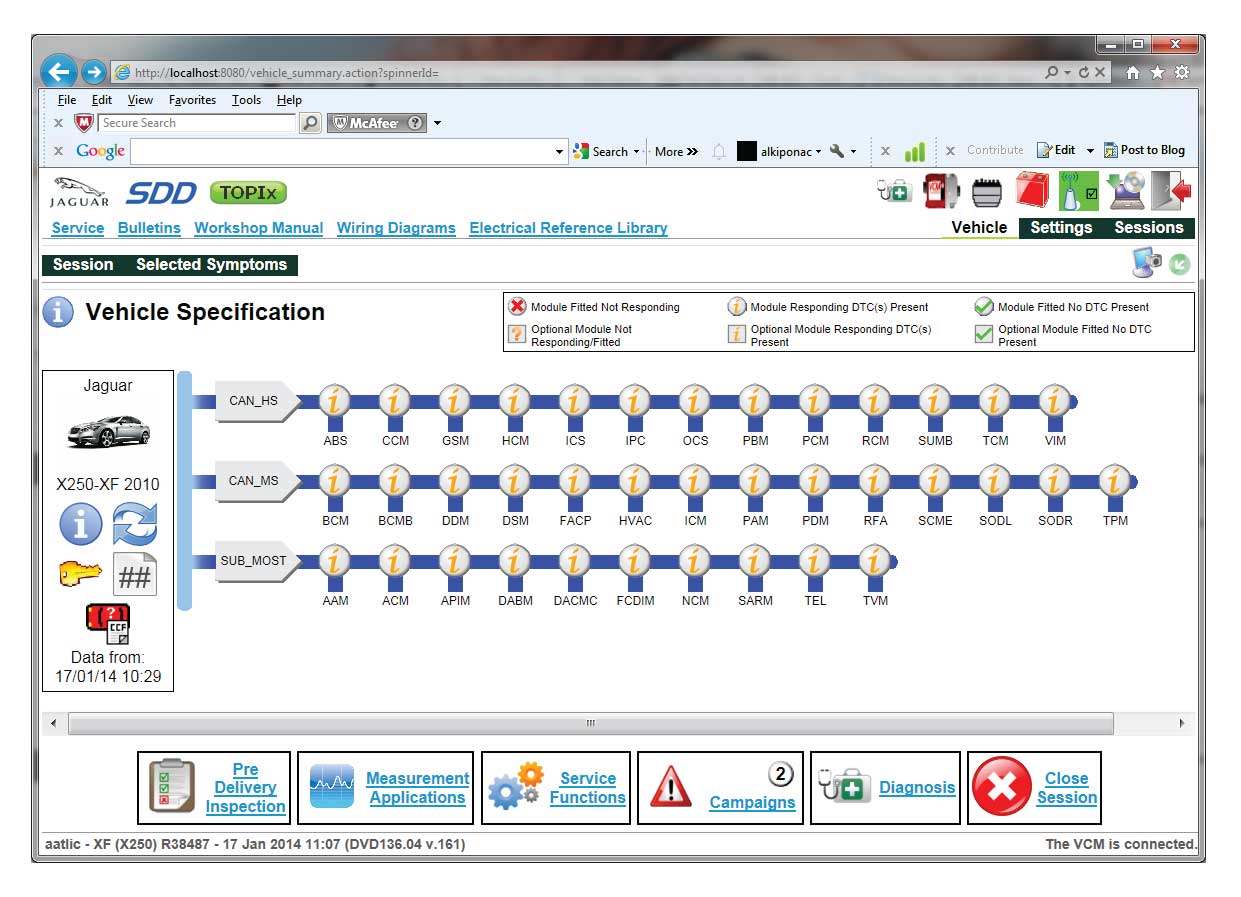Open the Tools menu

point(246,100)
